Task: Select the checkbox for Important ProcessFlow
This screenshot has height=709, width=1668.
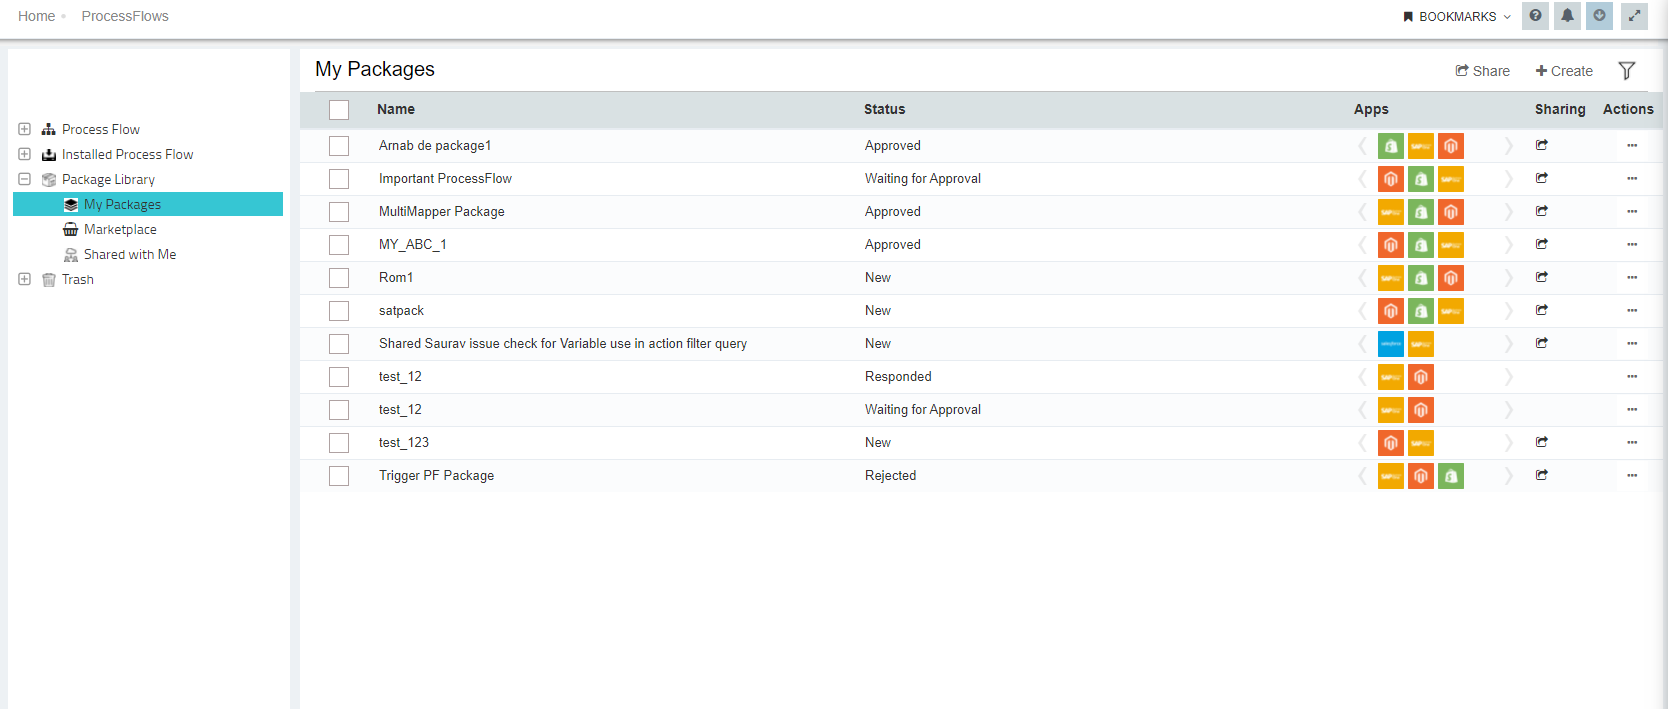Action: pyautogui.click(x=339, y=179)
